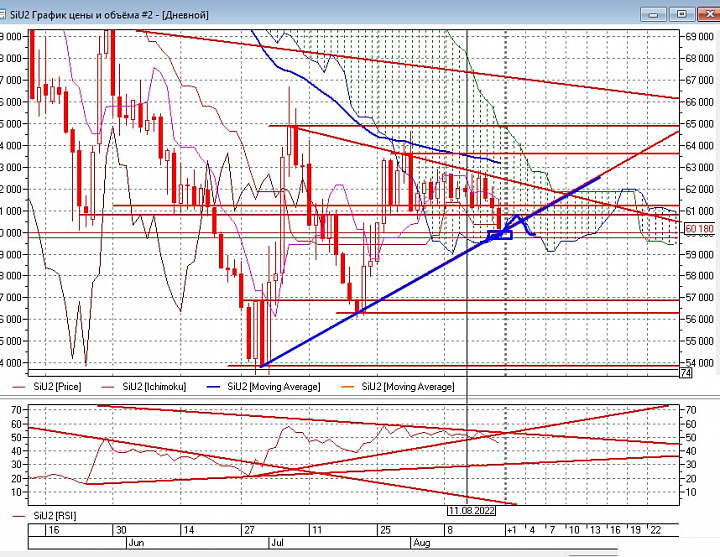Viewport: 720px width, 557px height.
Task: Click the '25' date tick on the time axis
Action: (385, 530)
